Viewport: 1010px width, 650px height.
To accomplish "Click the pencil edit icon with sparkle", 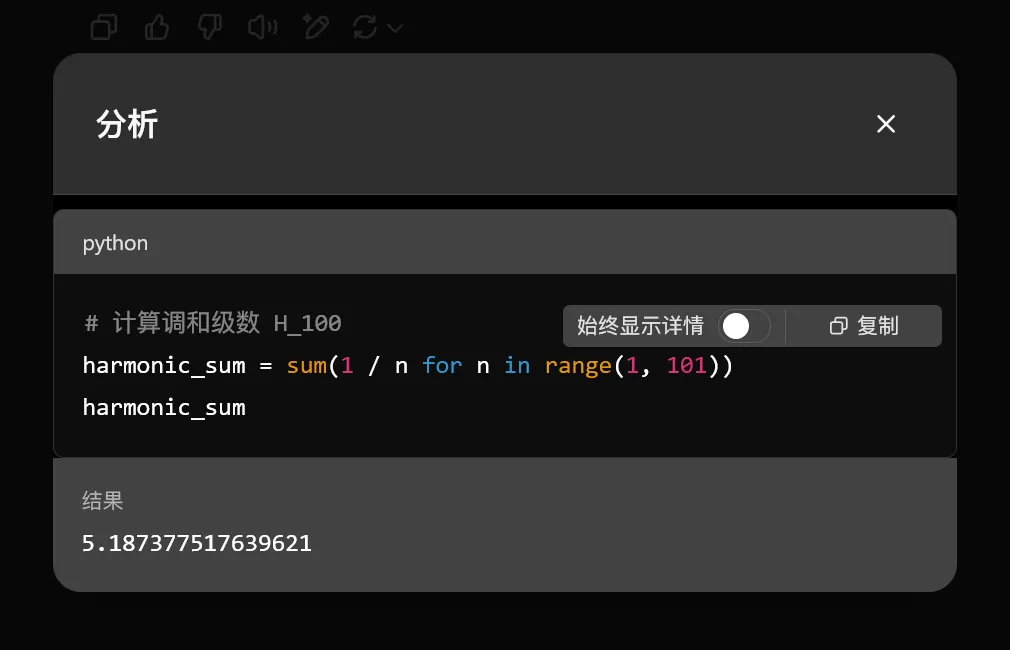I will tap(315, 27).
